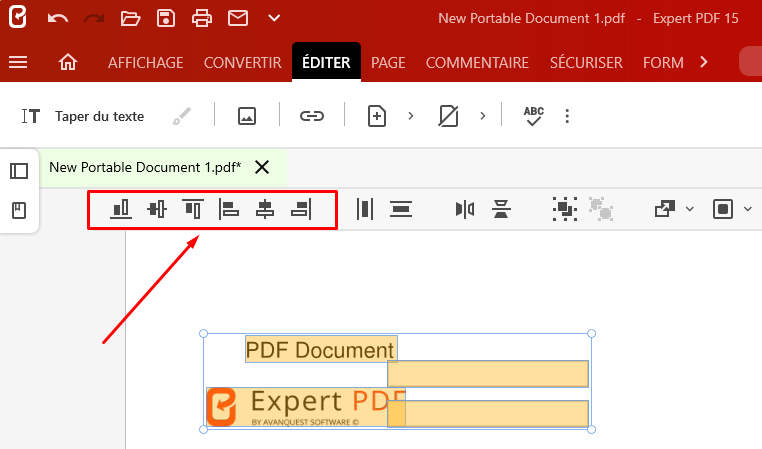Activate the Taper du texte tool
This screenshot has height=449, width=762.
click(x=83, y=116)
